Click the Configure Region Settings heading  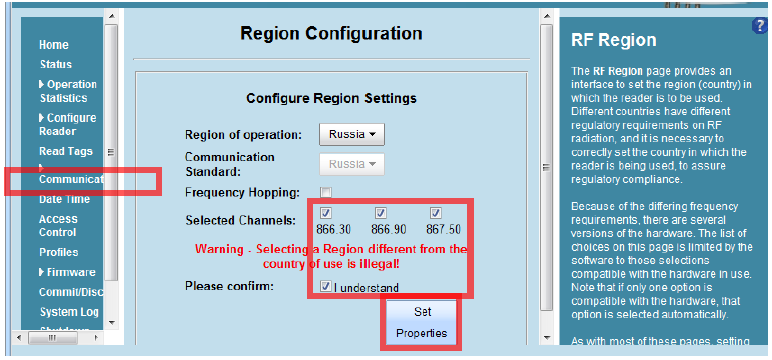tap(331, 98)
